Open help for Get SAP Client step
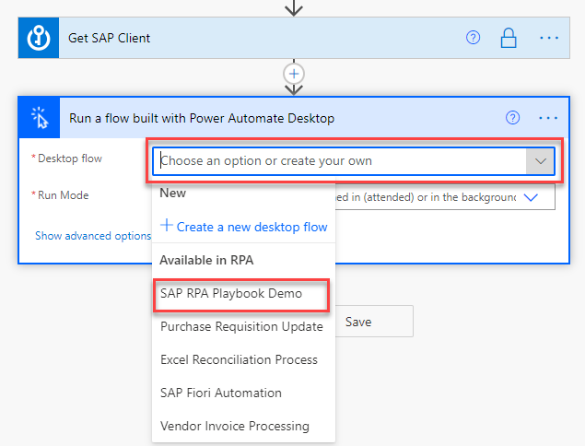 (x=473, y=38)
